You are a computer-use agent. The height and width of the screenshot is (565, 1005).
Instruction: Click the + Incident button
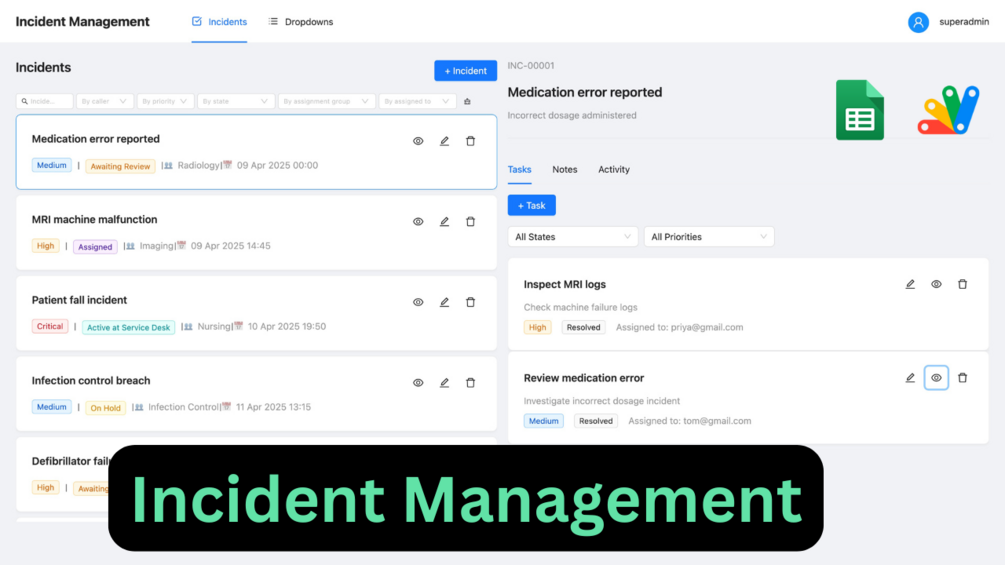click(465, 70)
